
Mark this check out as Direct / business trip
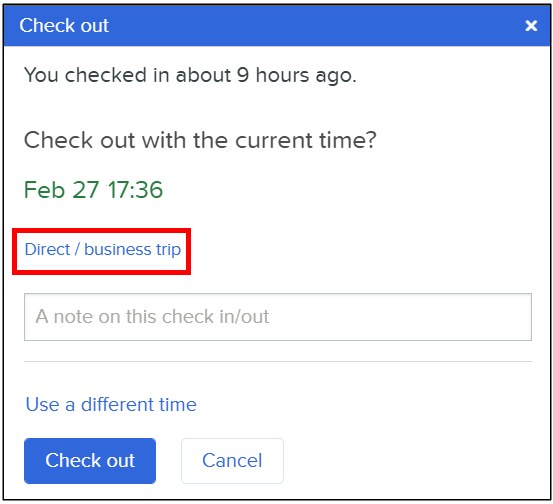[x=103, y=250]
